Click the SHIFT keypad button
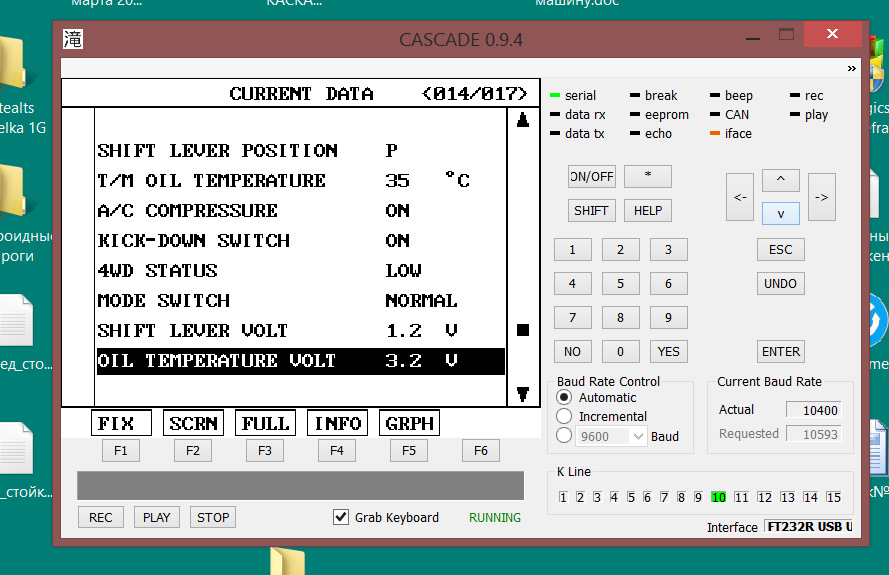 point(591,210)
